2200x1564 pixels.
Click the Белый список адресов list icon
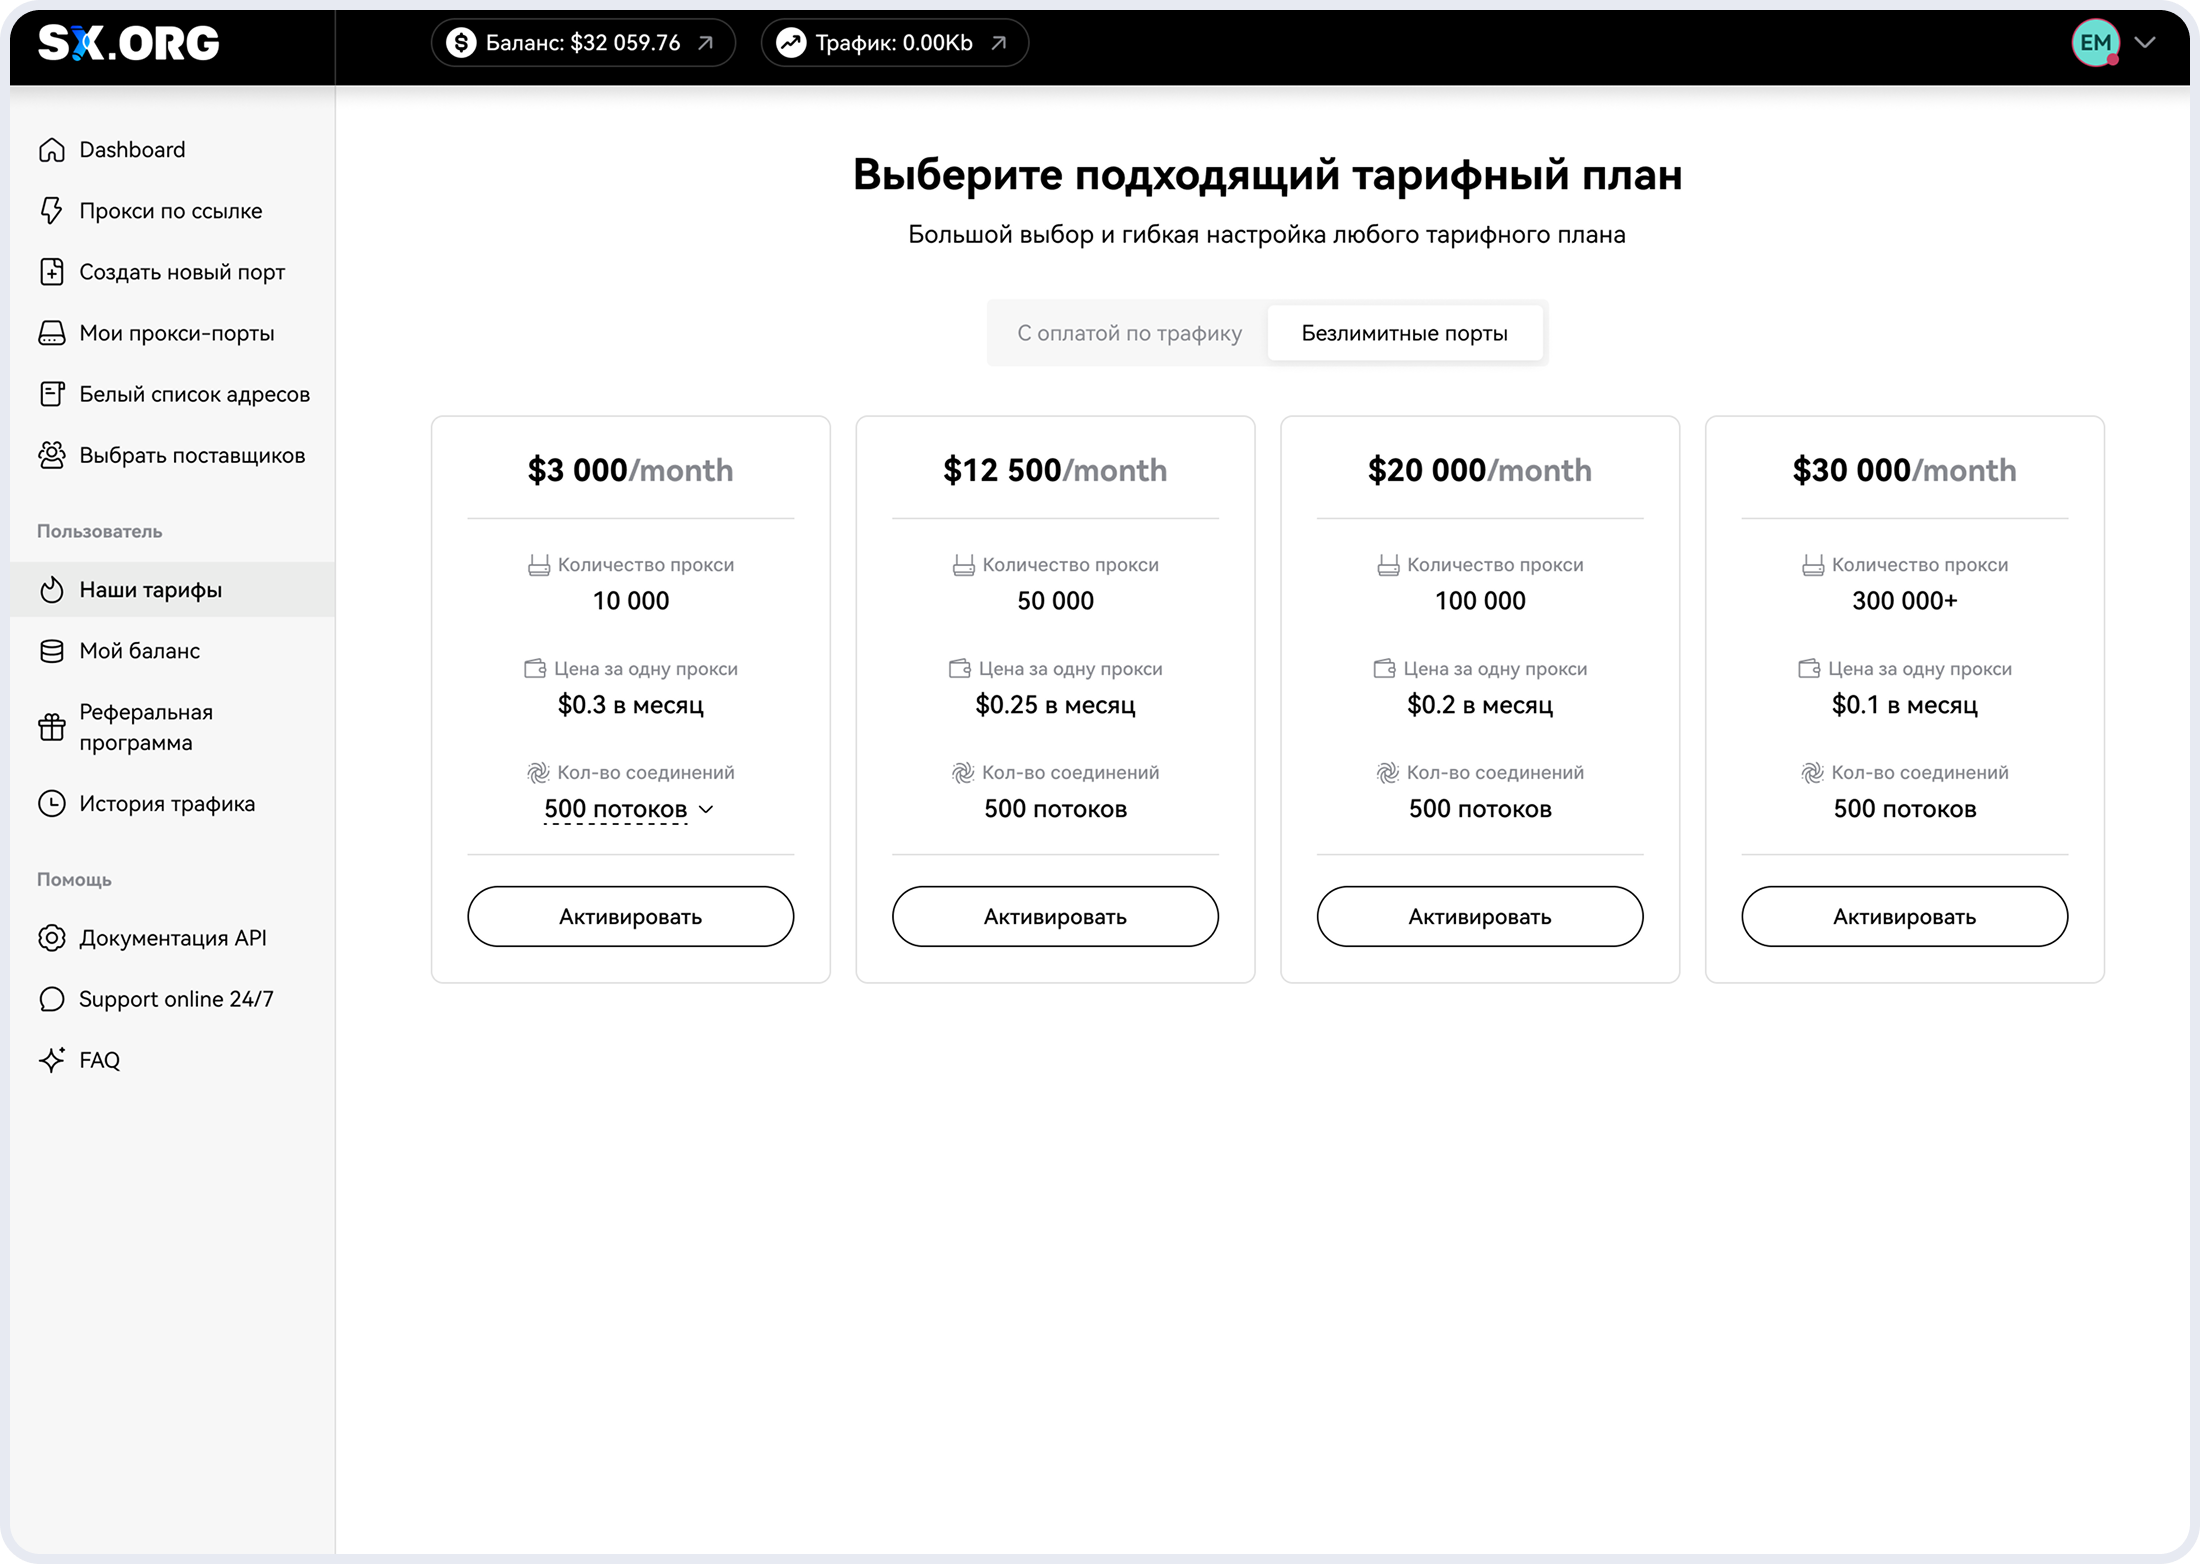[52, 394]
